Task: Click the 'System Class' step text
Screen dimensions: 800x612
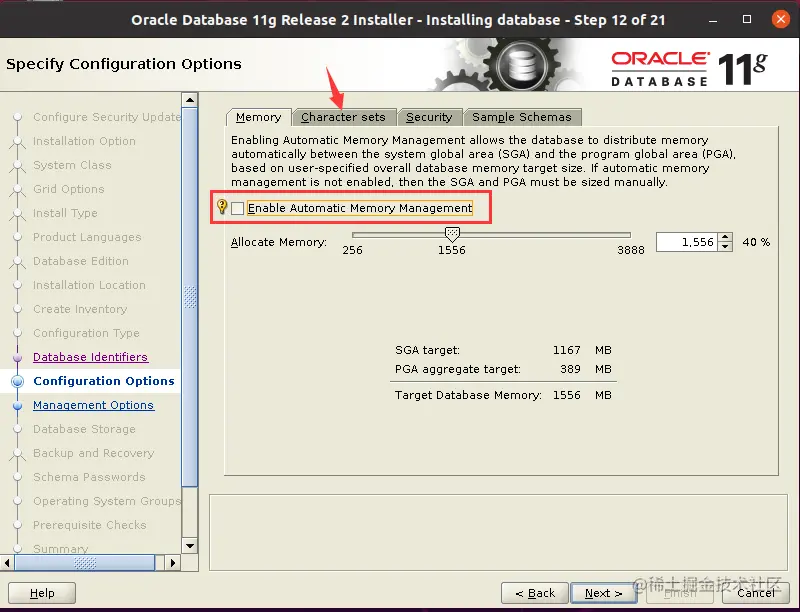Action: (72, 165)
